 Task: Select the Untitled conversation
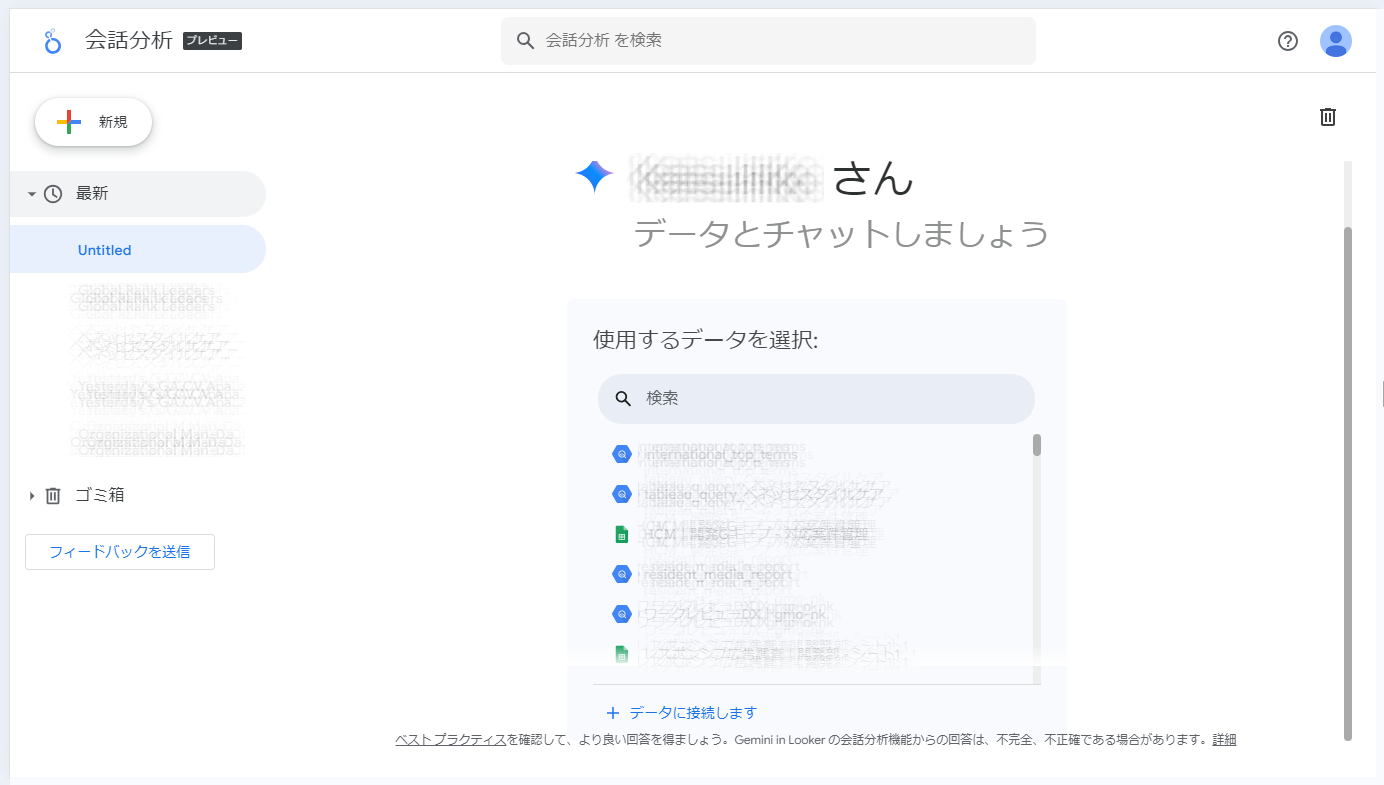coord(105,250)
